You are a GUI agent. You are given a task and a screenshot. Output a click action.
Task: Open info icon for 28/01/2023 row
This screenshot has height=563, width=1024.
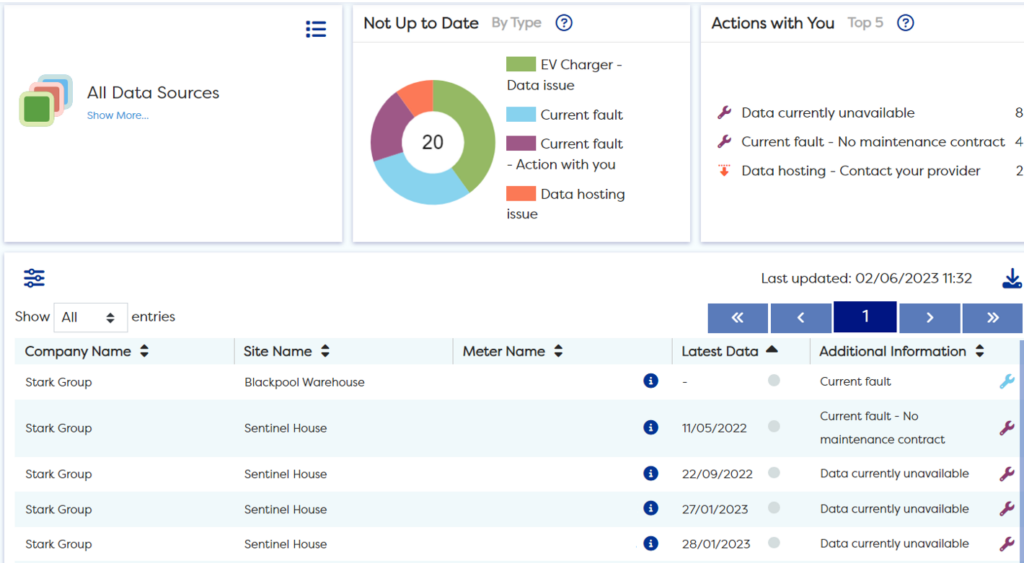[x=650, y=543]
